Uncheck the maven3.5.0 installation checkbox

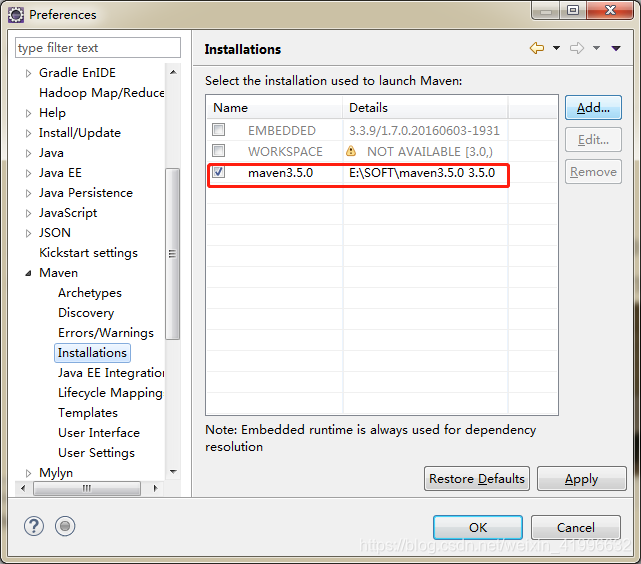pos(219,172)
